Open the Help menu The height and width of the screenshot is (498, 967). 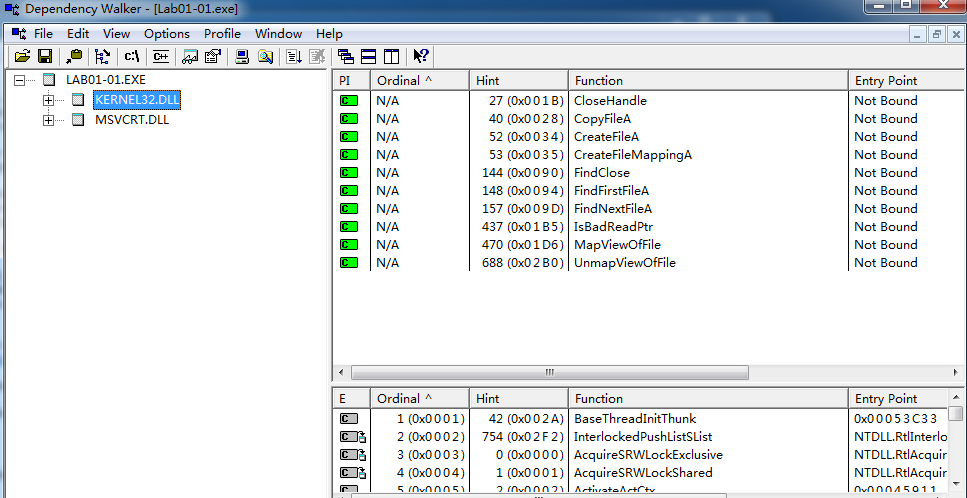coord(329,33)
